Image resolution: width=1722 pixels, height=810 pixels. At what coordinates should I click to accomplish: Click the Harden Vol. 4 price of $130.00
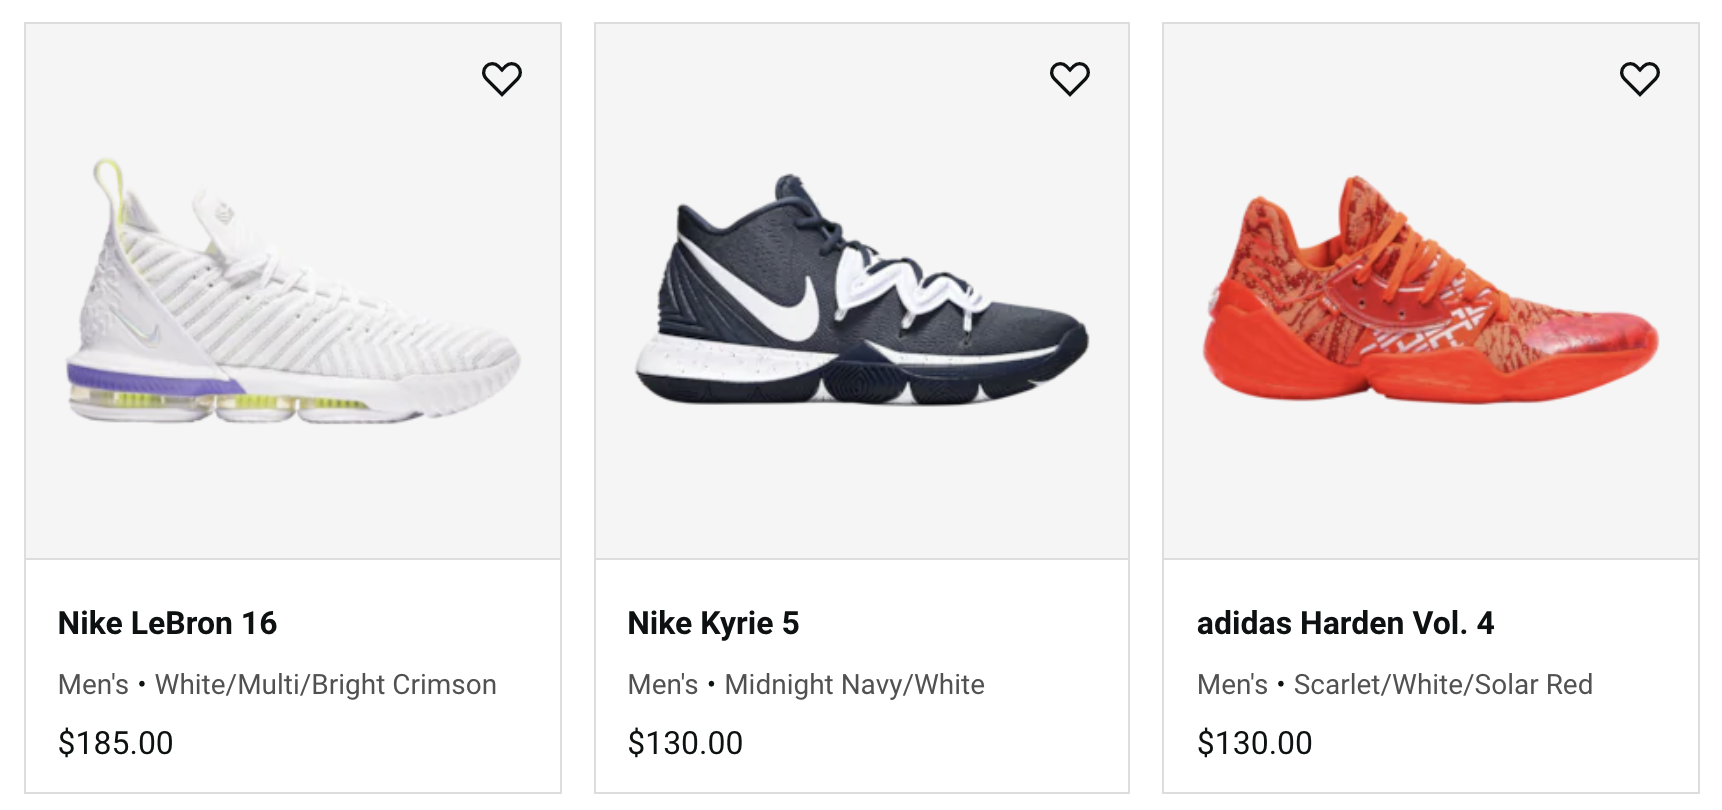(1253, 744)
